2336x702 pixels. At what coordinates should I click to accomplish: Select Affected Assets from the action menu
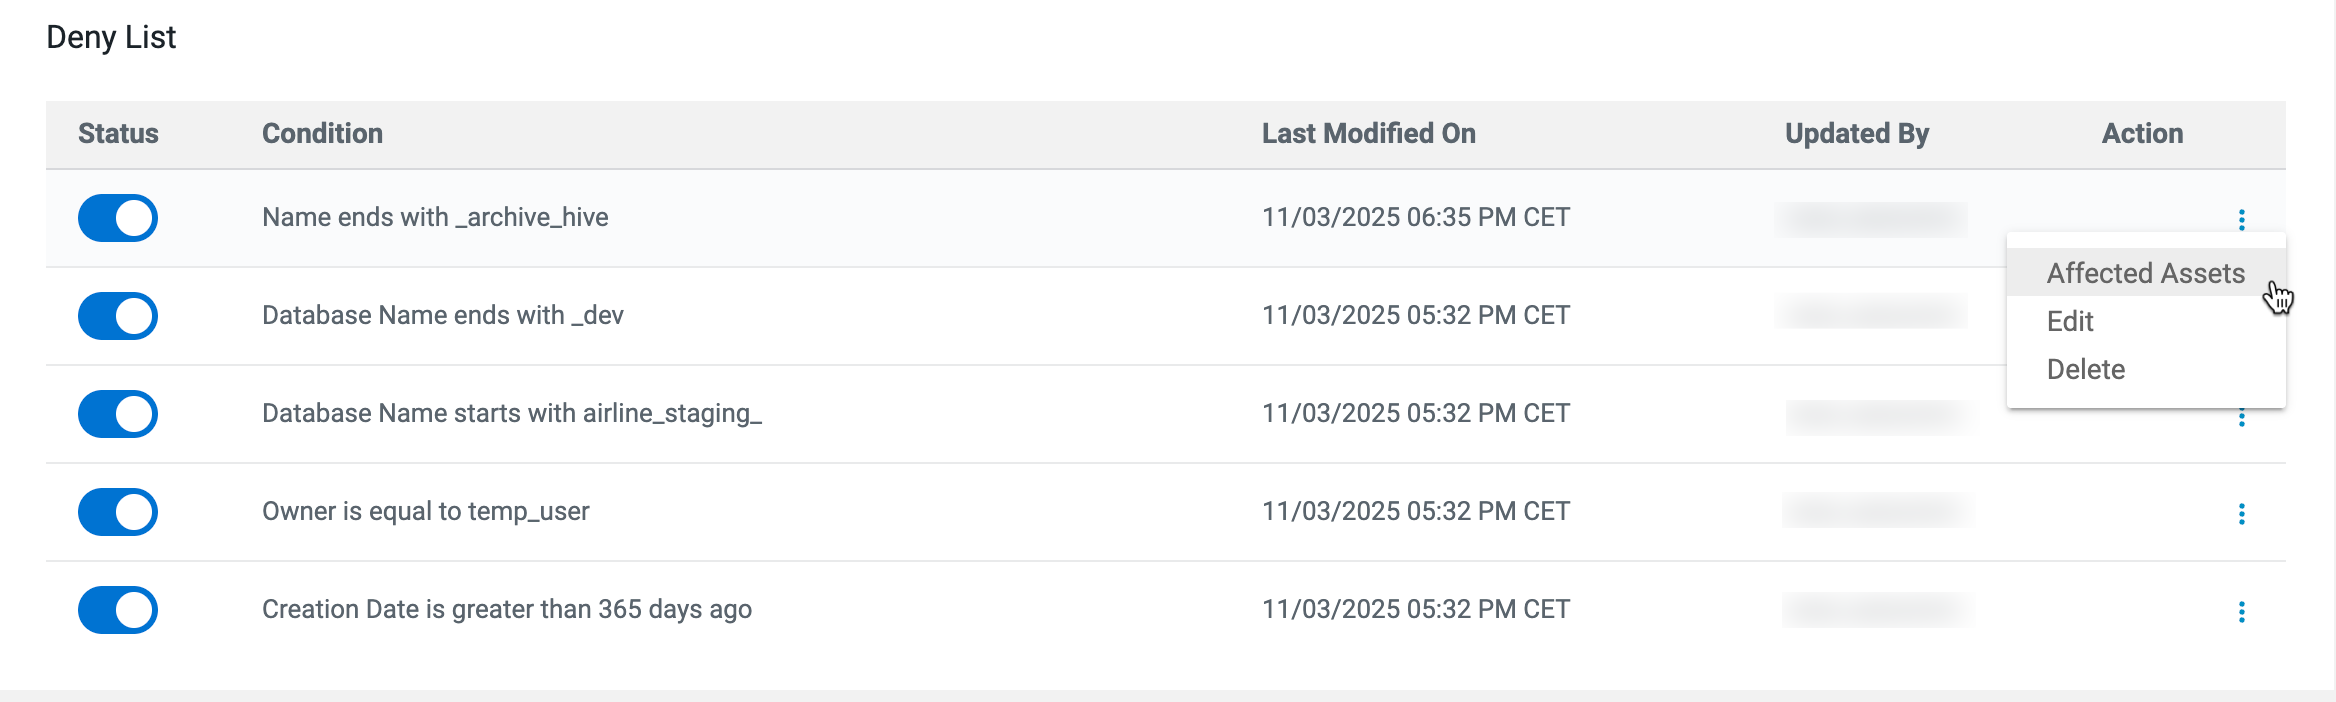click(2145, 273)
